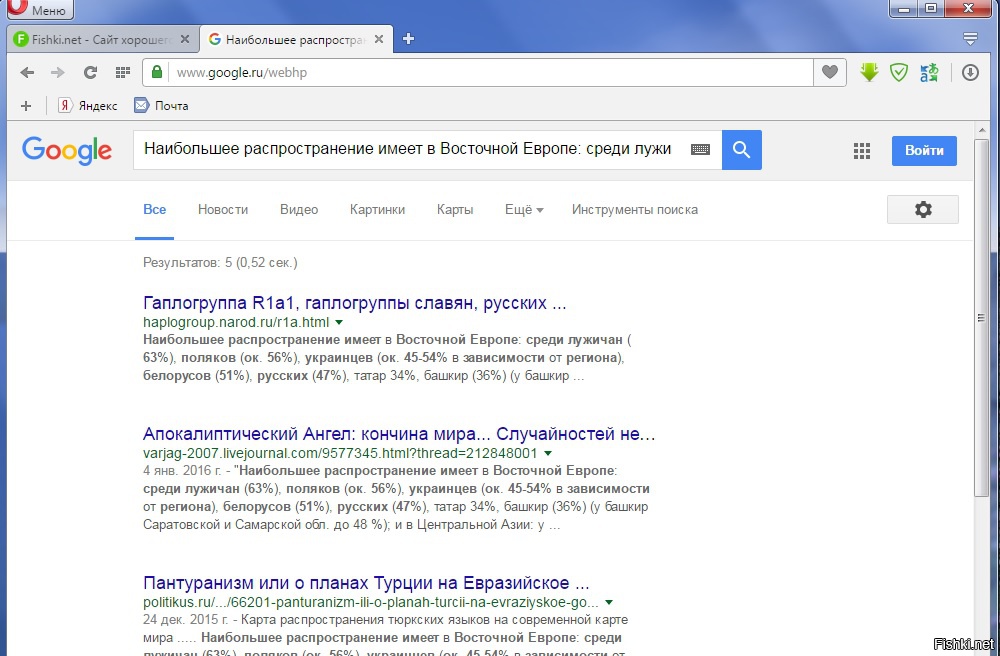Click the Результатов: 5 (0,52 сек.) text

point(220,263)
